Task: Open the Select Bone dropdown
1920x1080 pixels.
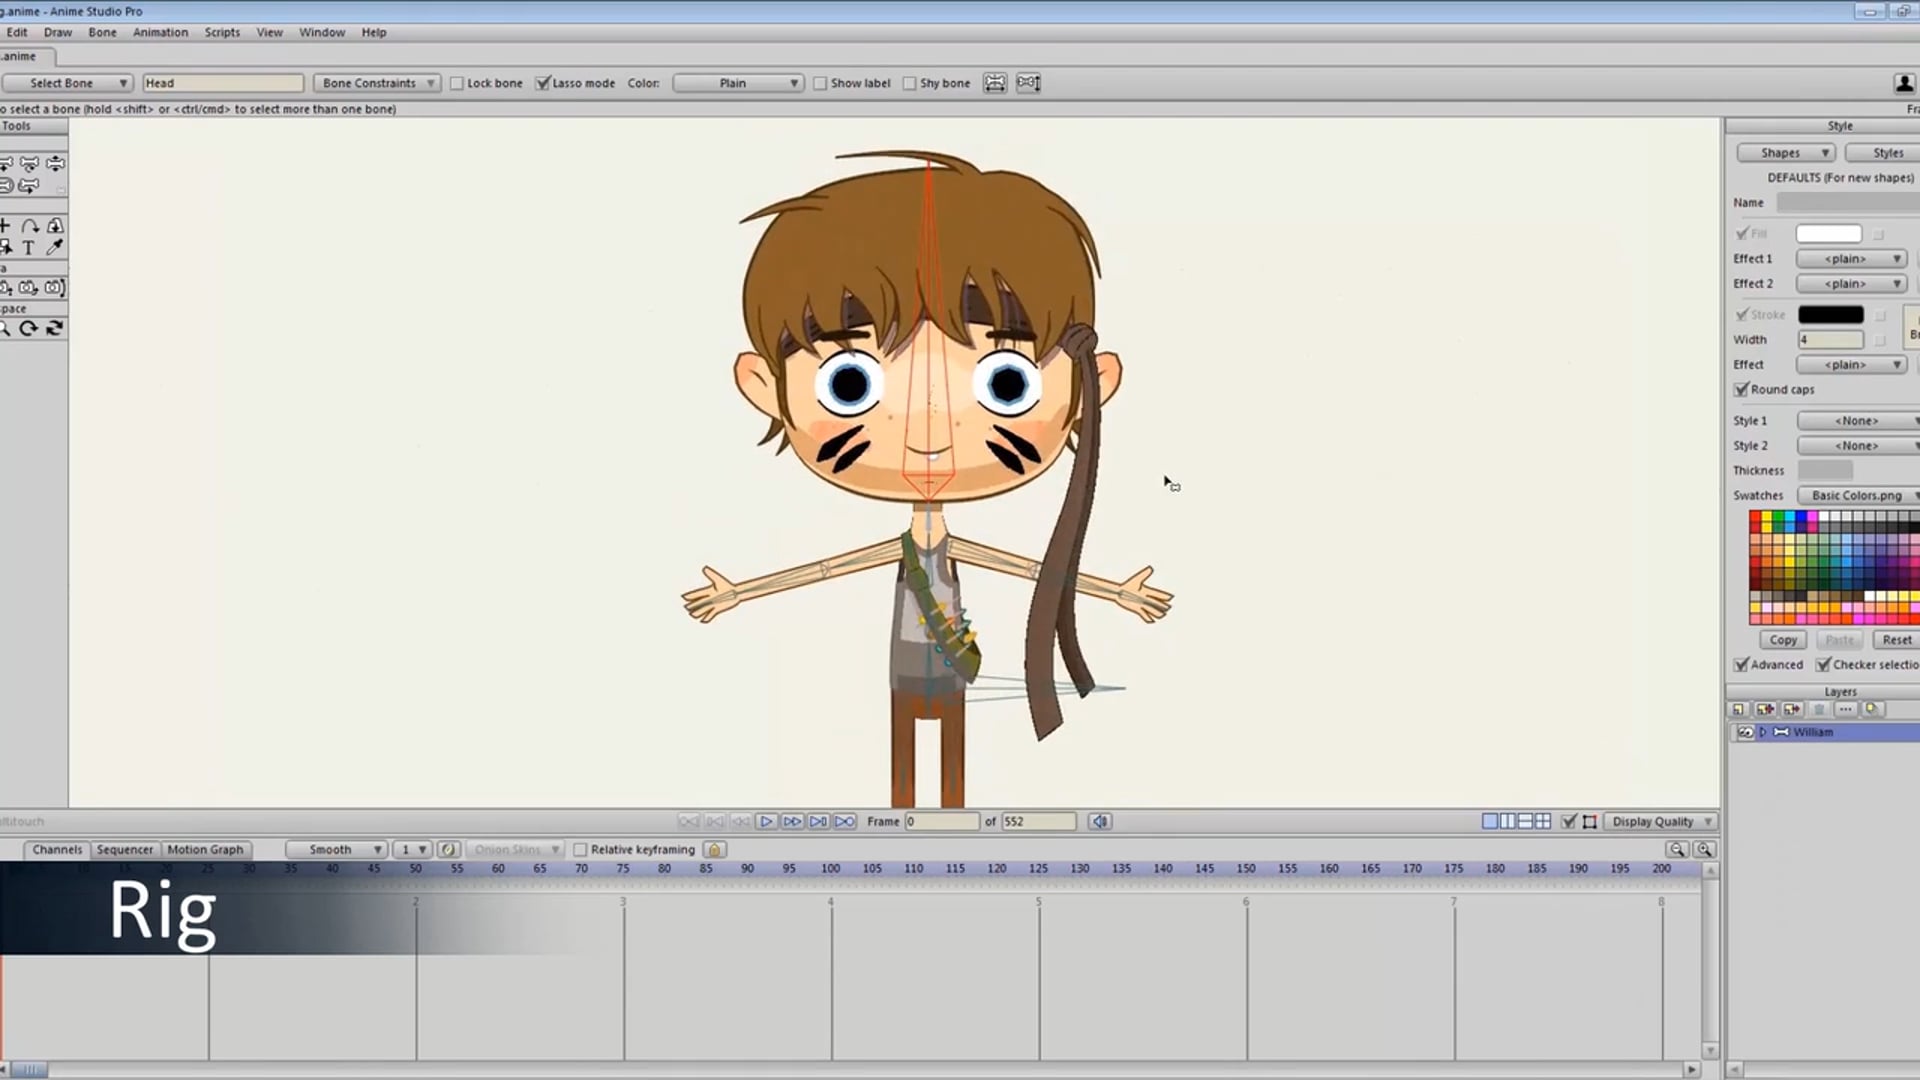Action: [67, 83]
